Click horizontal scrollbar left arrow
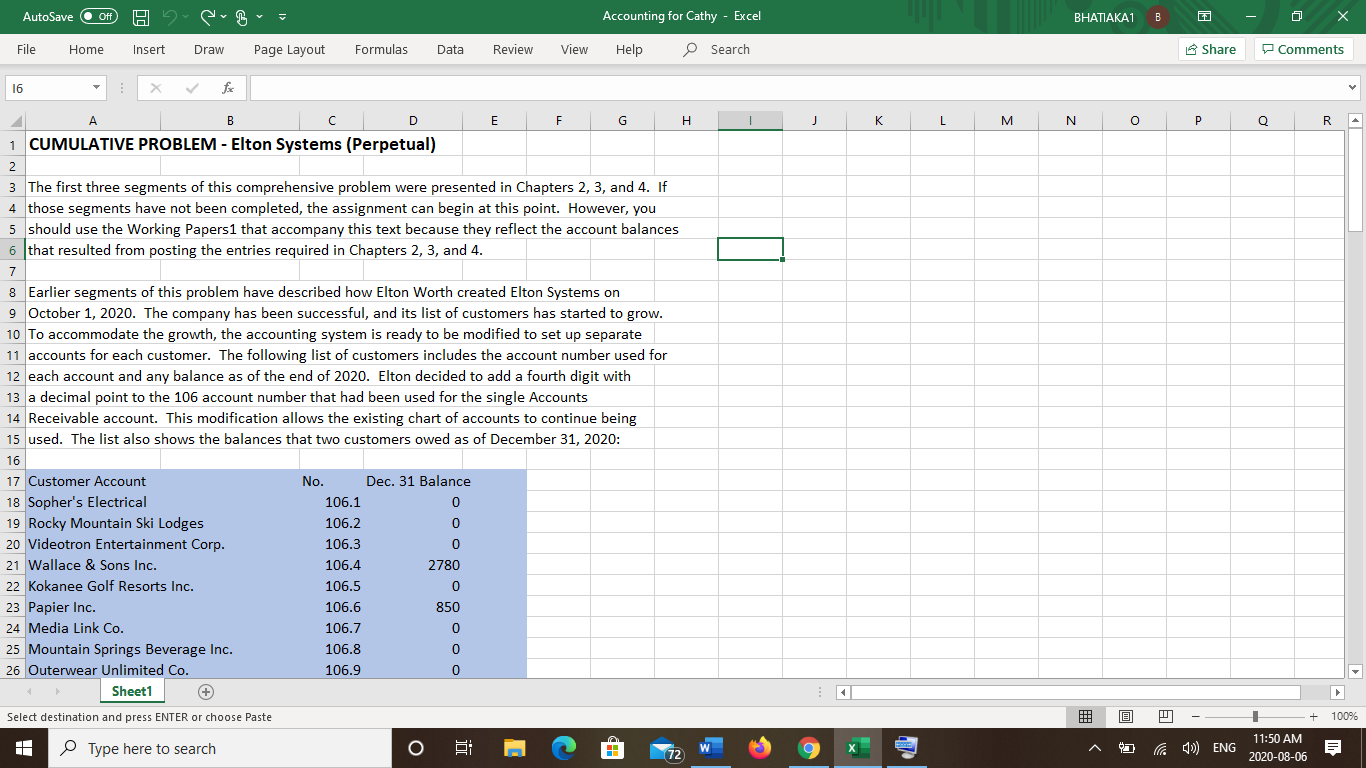Screen dimensions: 1366x768 pyautogui.click(x=843, y=692)
